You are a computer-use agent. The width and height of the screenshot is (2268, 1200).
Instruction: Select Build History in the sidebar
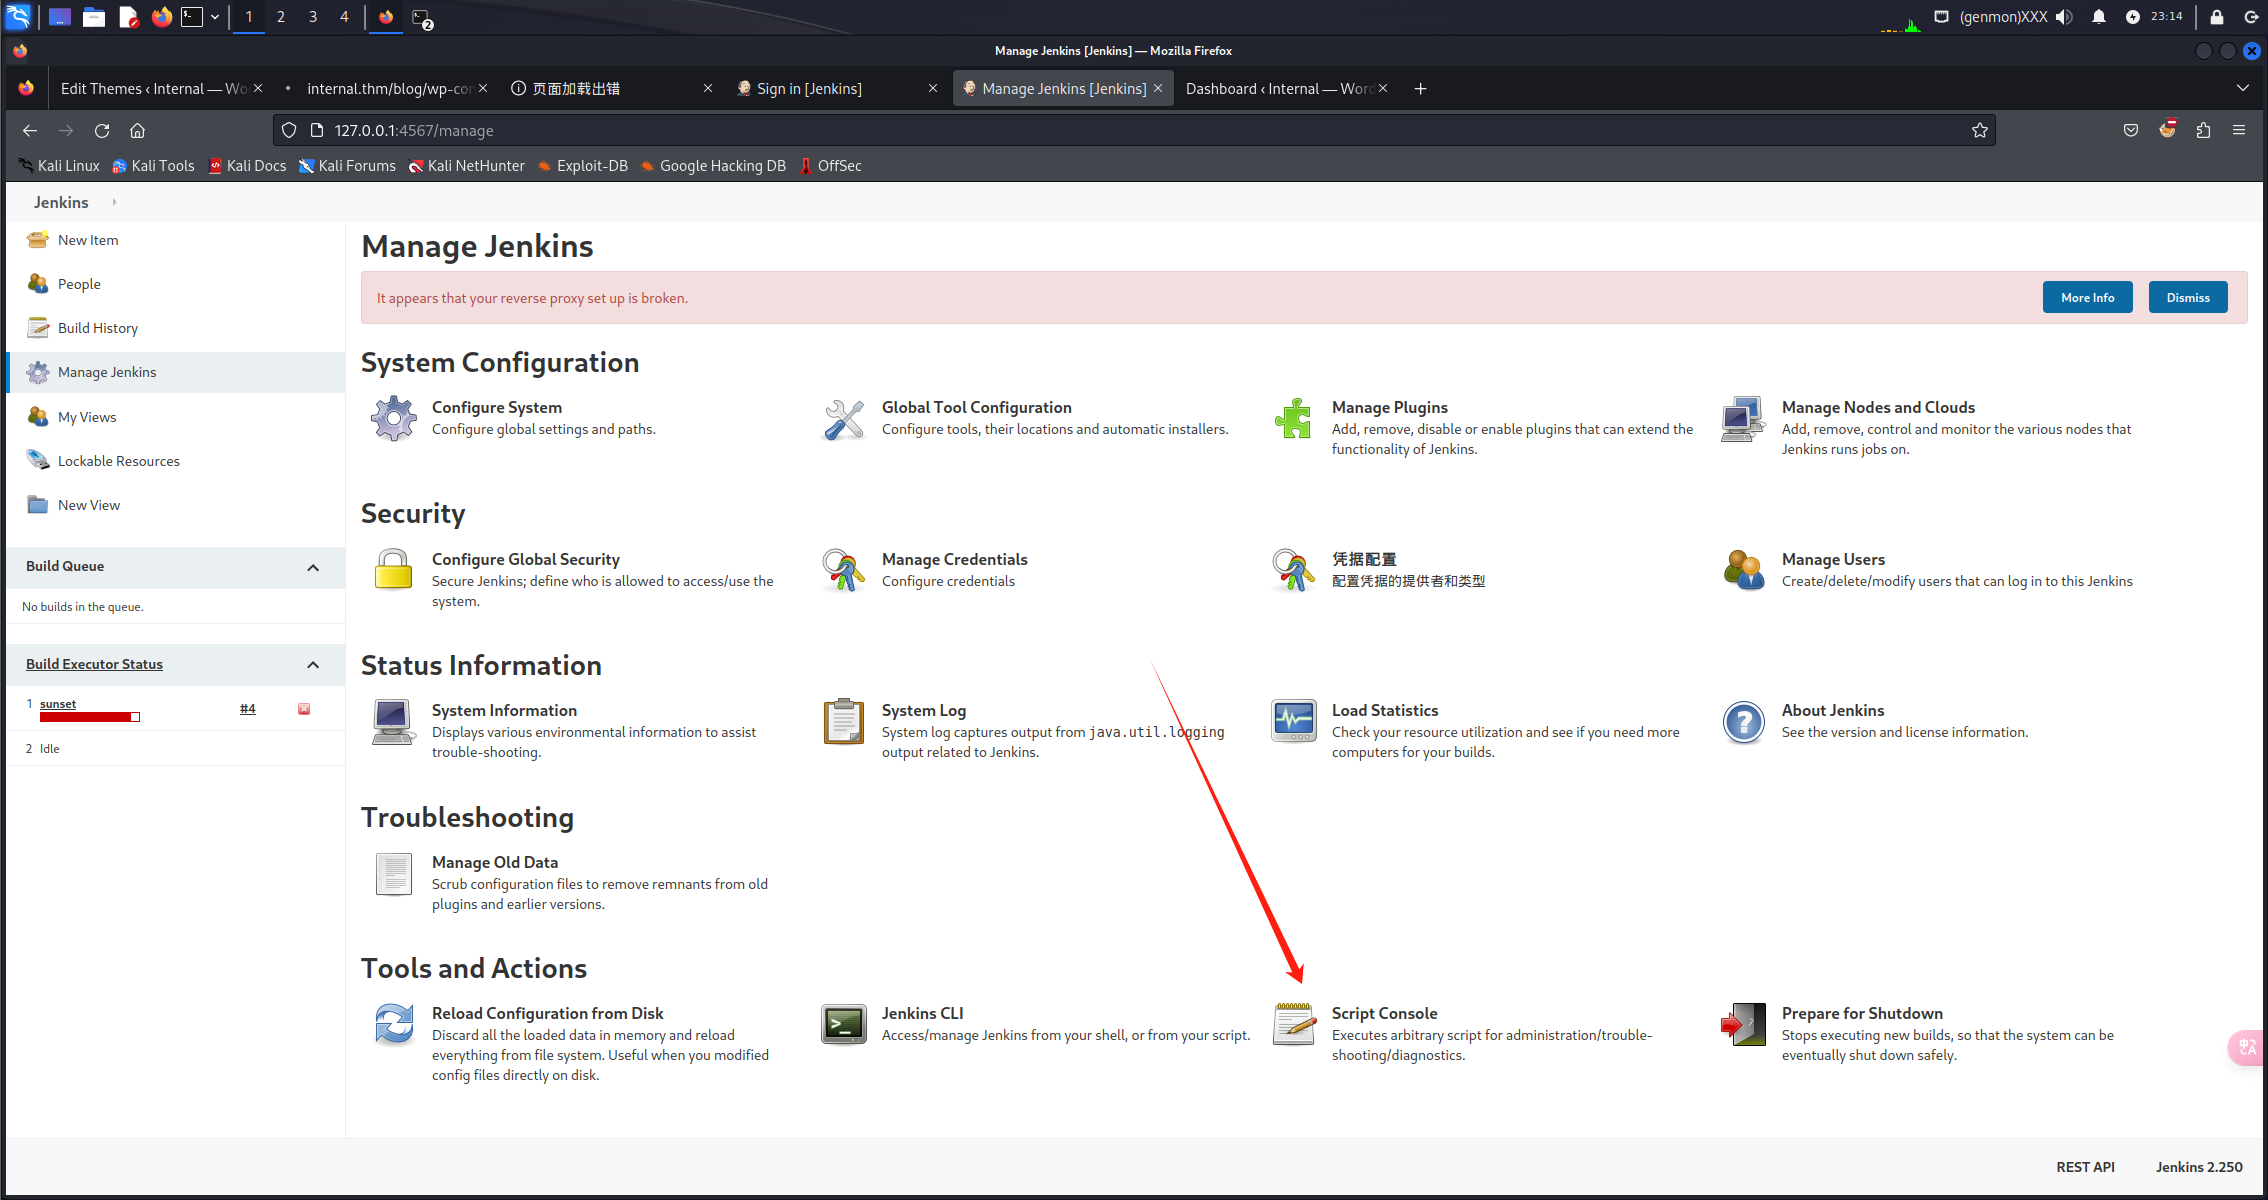[97, 328]
